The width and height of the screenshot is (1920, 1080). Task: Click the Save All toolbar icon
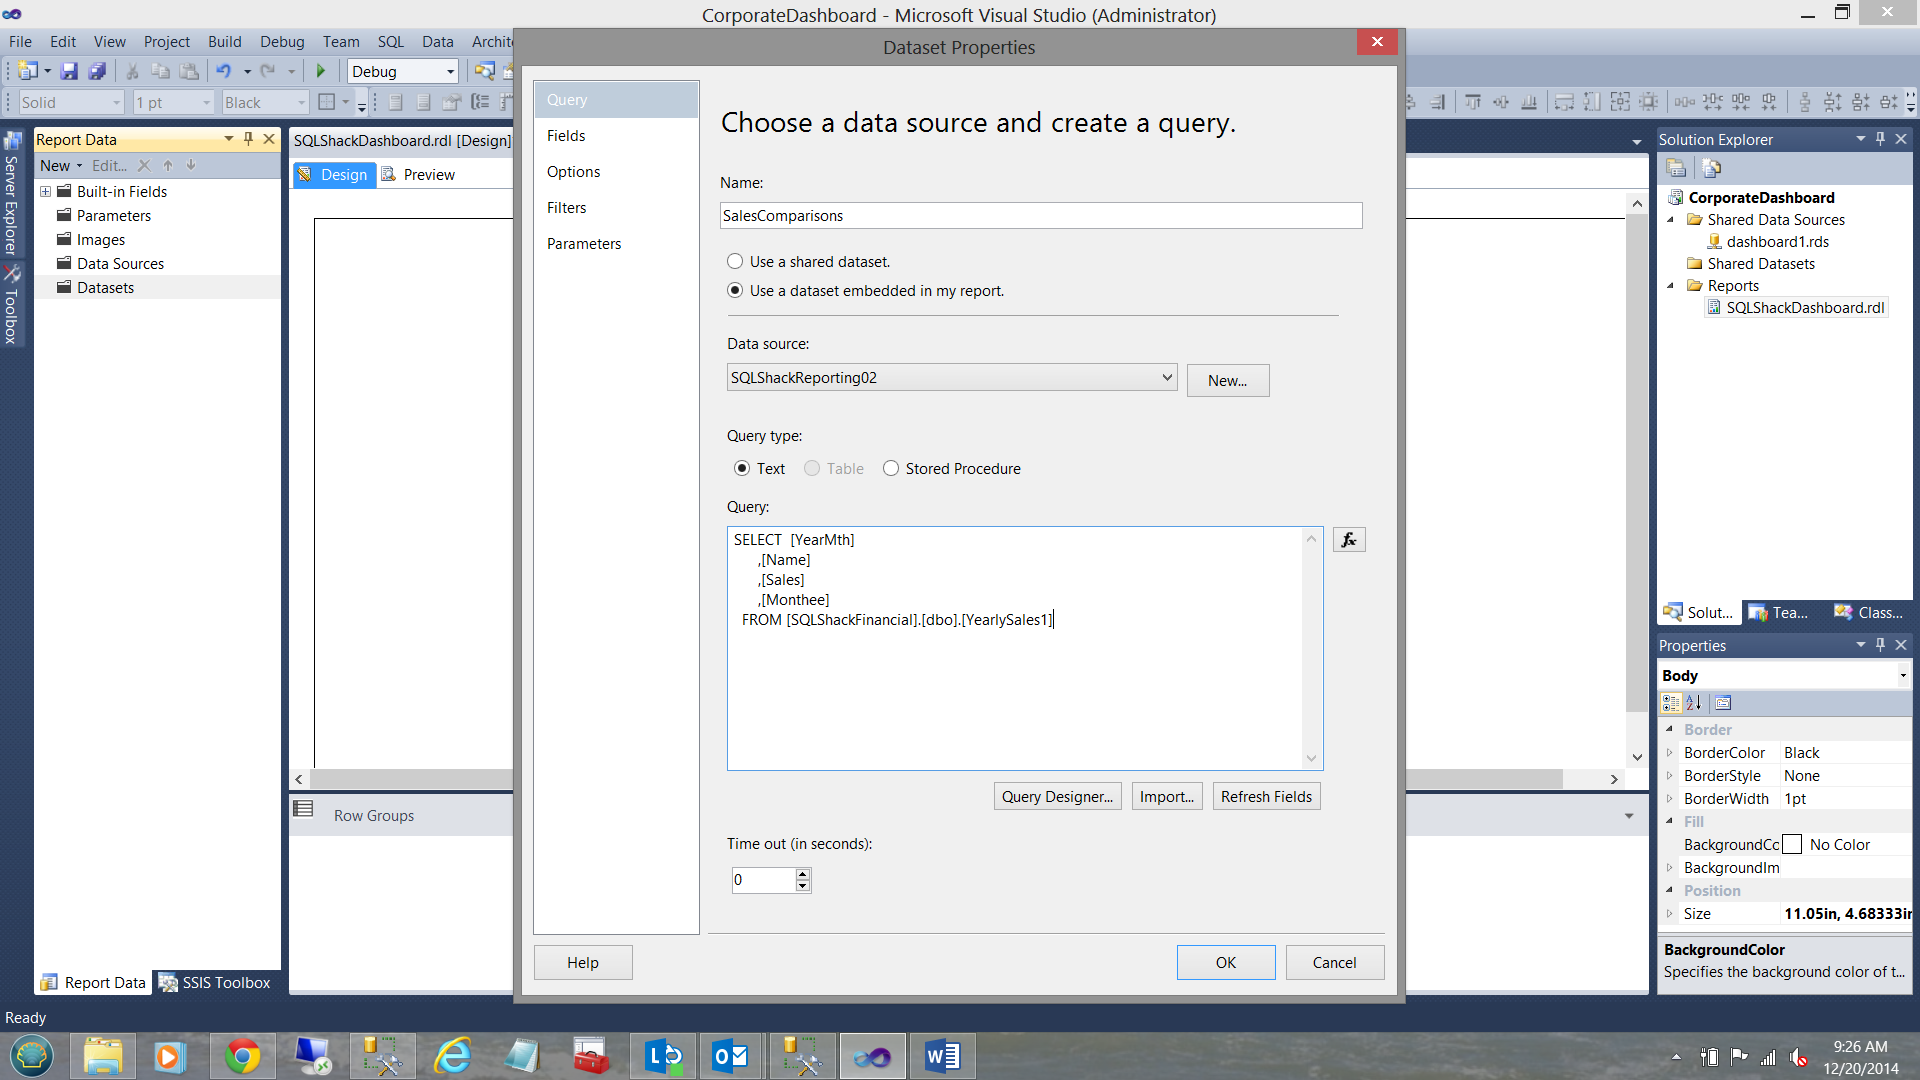coord(97,71)
